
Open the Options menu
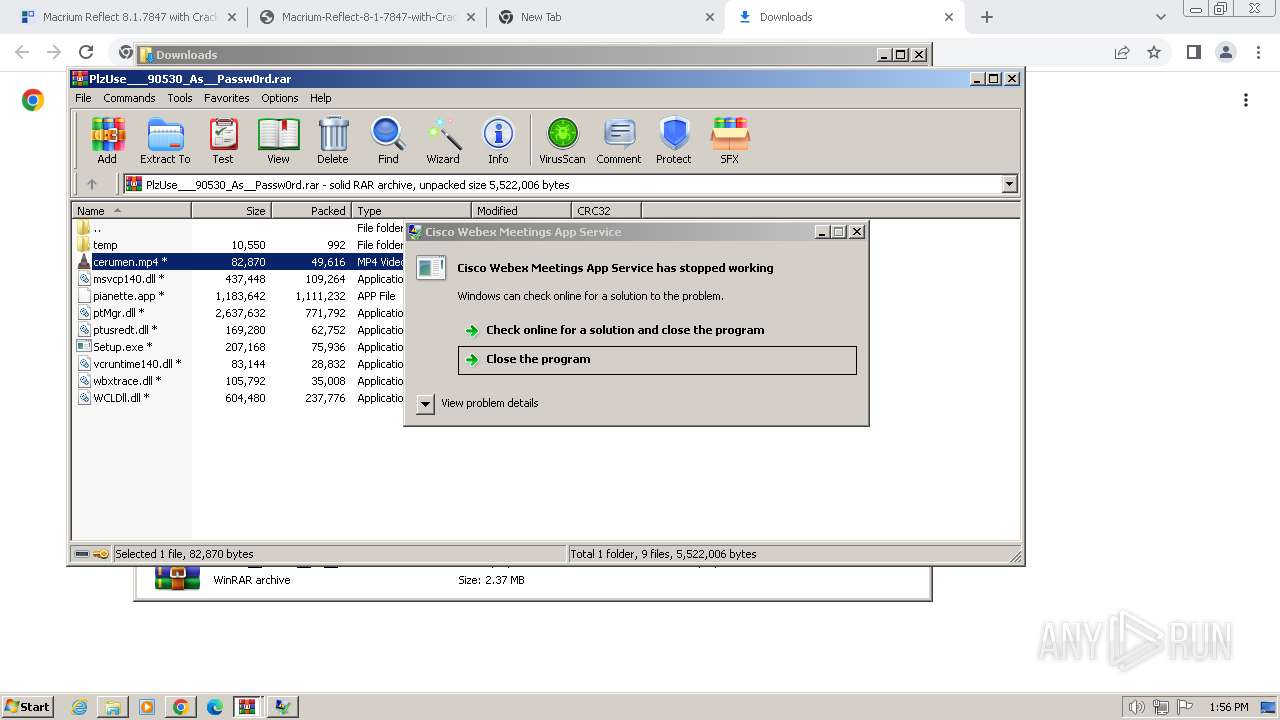point(280,98)
